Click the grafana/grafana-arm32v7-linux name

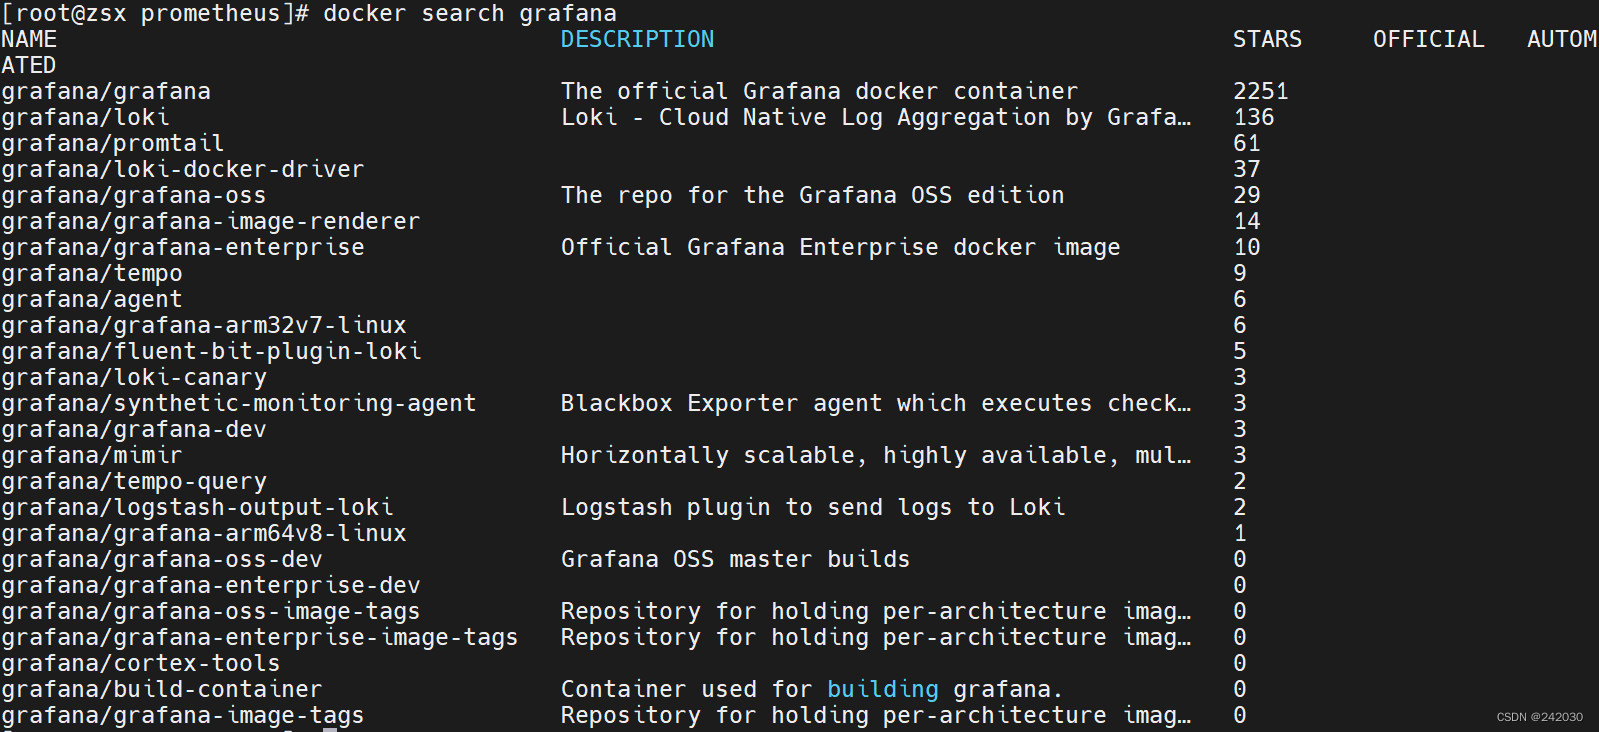(x=204, y=326)
